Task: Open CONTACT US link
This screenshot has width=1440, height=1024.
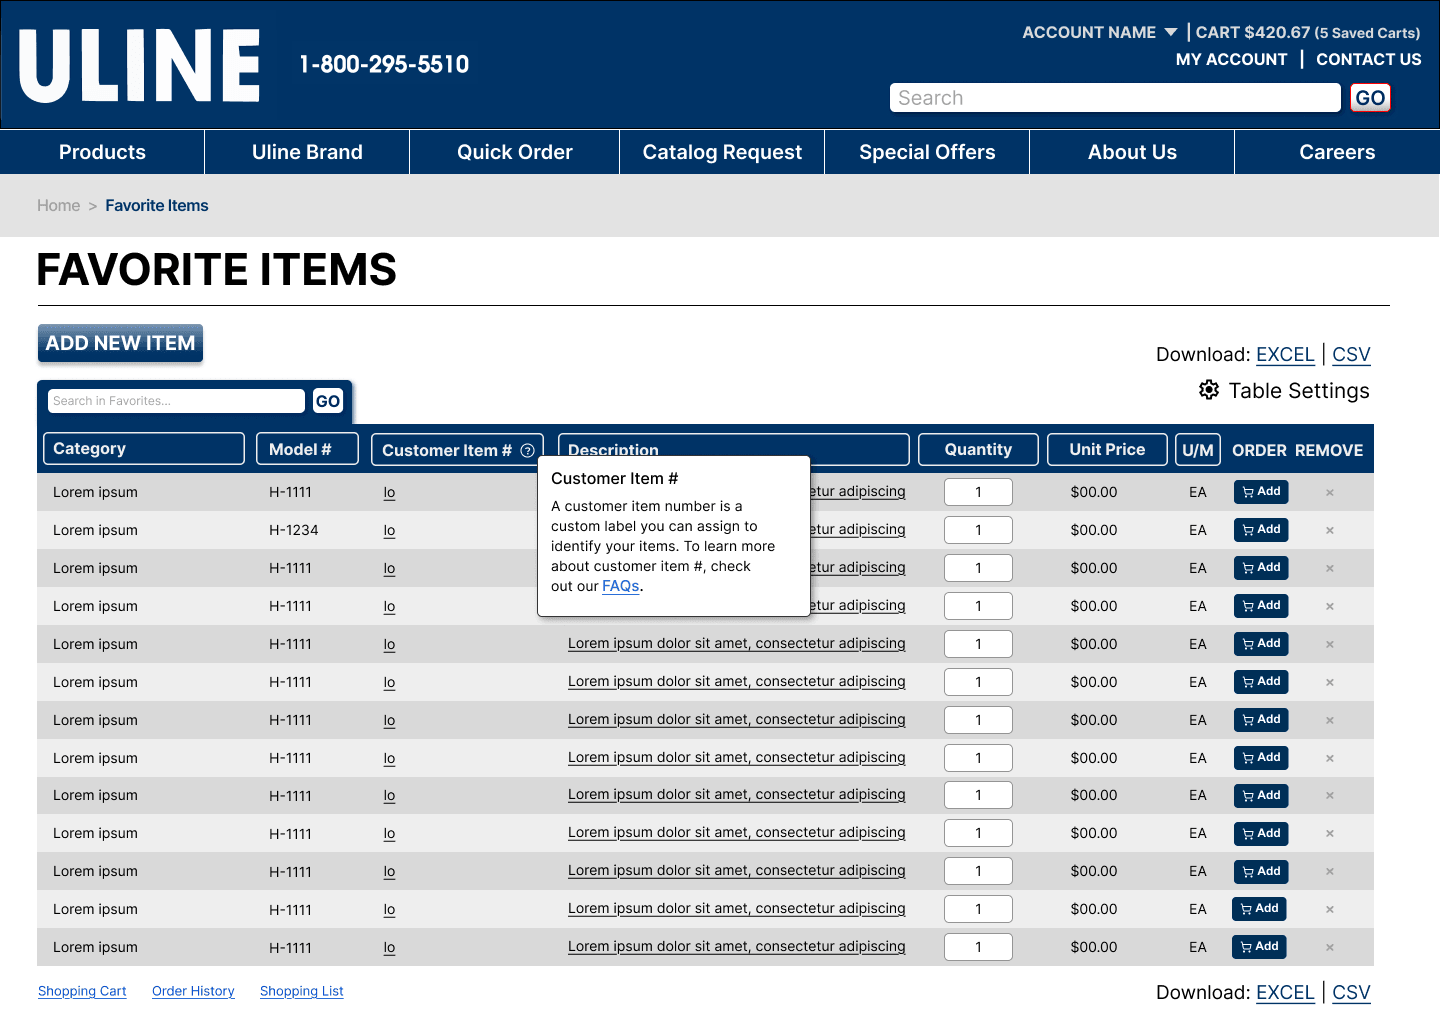Action: pyautogui.click(x=1368, y=60)
